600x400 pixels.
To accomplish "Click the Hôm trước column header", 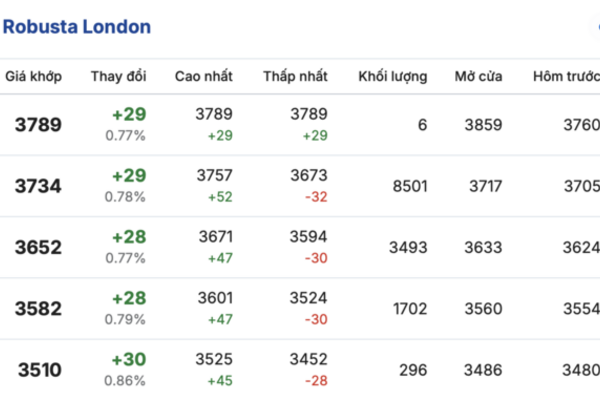I will [565, 77].
